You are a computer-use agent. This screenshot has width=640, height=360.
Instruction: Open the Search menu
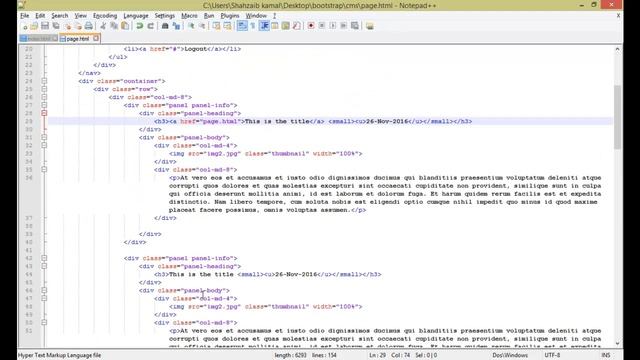pos(60,16)
